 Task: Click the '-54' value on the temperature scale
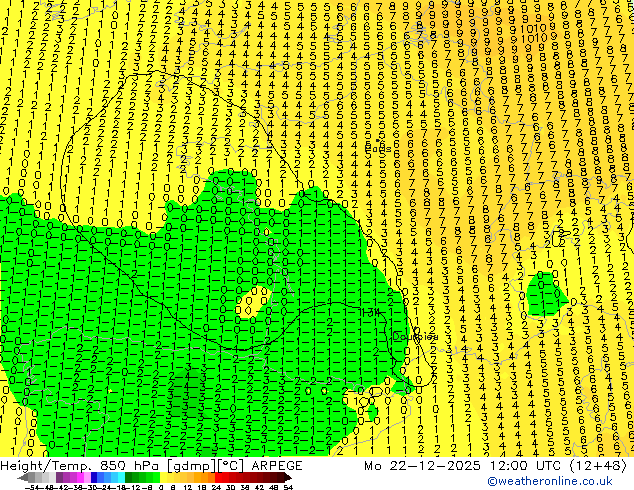point(32,487)
